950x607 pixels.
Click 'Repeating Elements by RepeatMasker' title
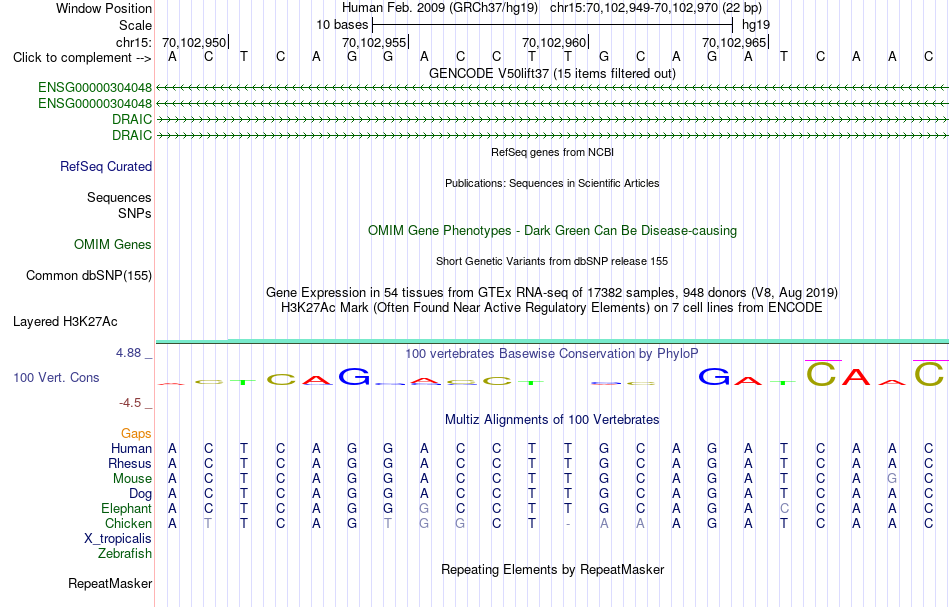point(553,570)
